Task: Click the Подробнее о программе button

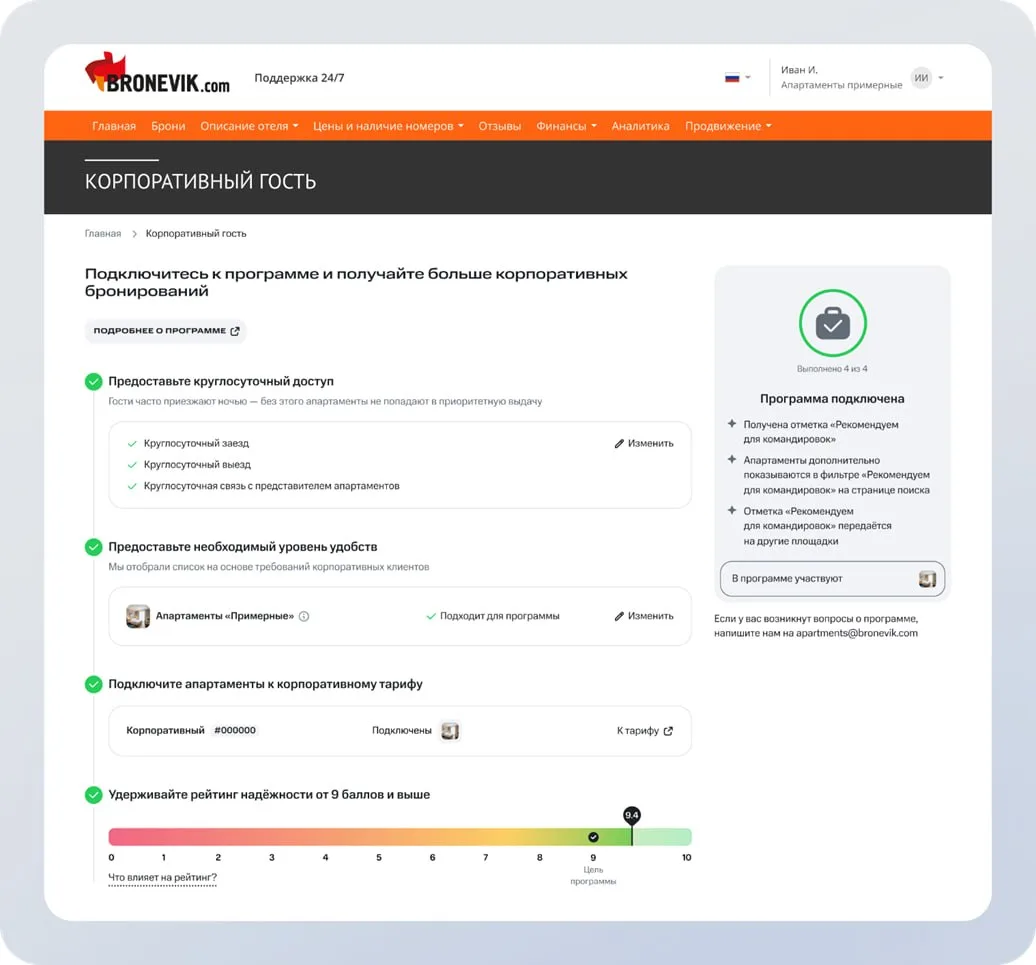Action: click(x=166, y=331)
